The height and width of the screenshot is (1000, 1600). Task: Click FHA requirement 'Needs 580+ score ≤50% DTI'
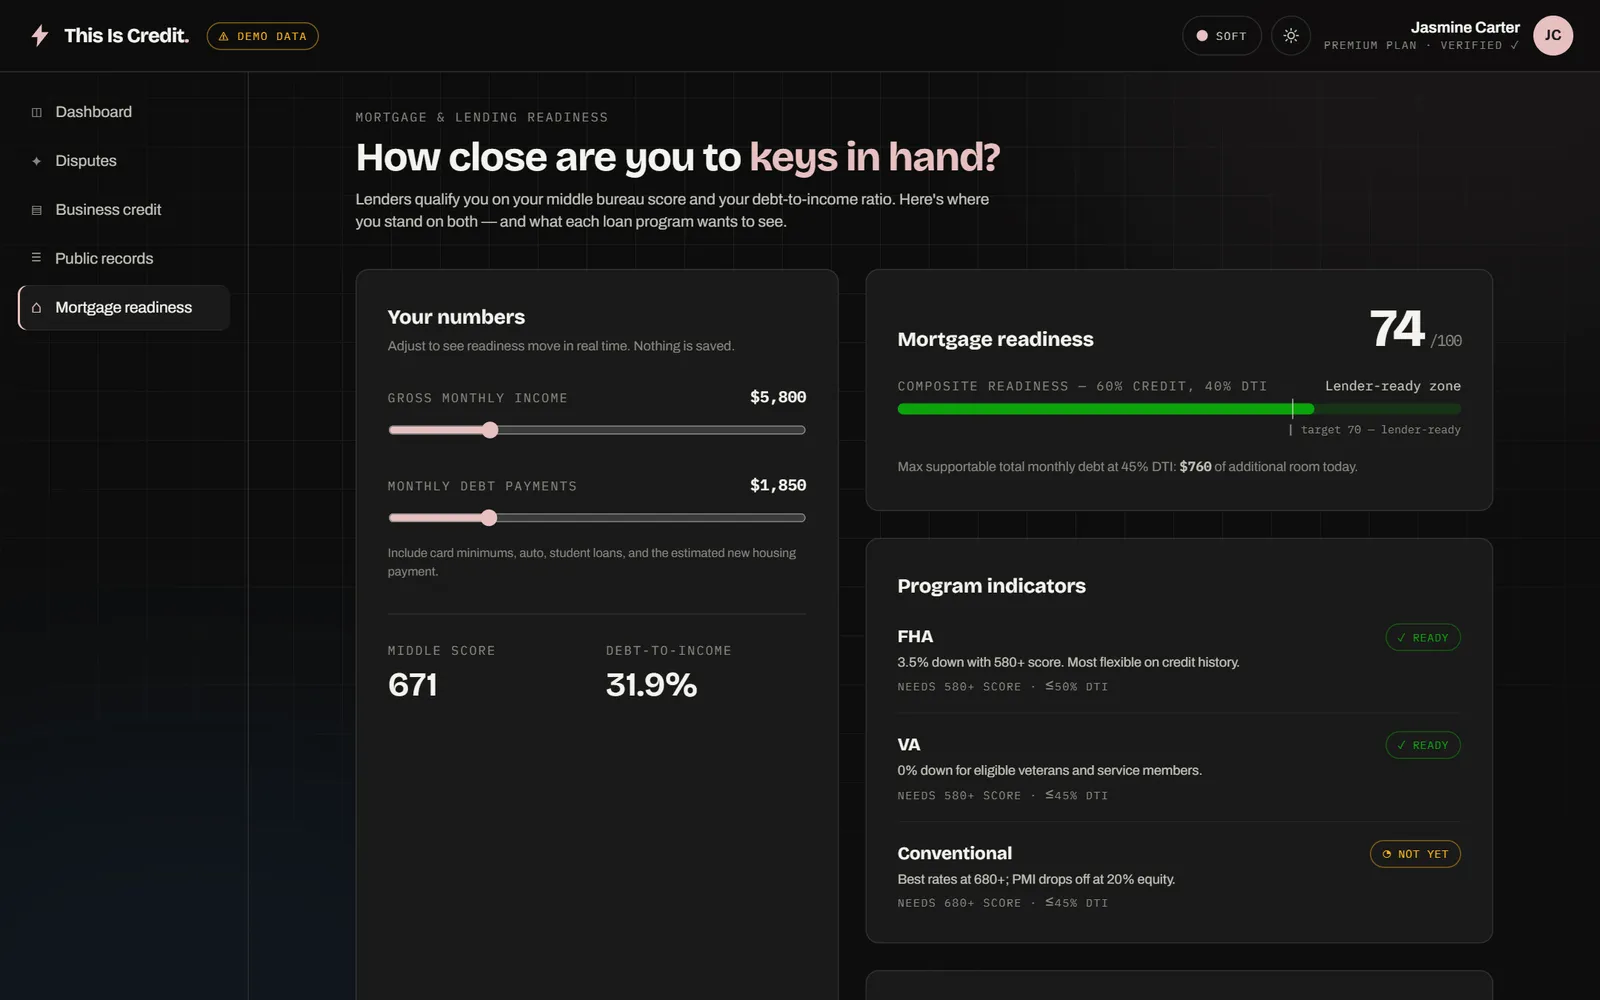pos(1003,687)
